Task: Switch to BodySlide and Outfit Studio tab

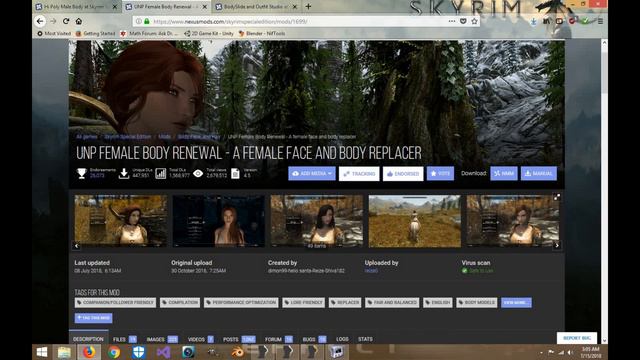Action: tap(256, 7)
